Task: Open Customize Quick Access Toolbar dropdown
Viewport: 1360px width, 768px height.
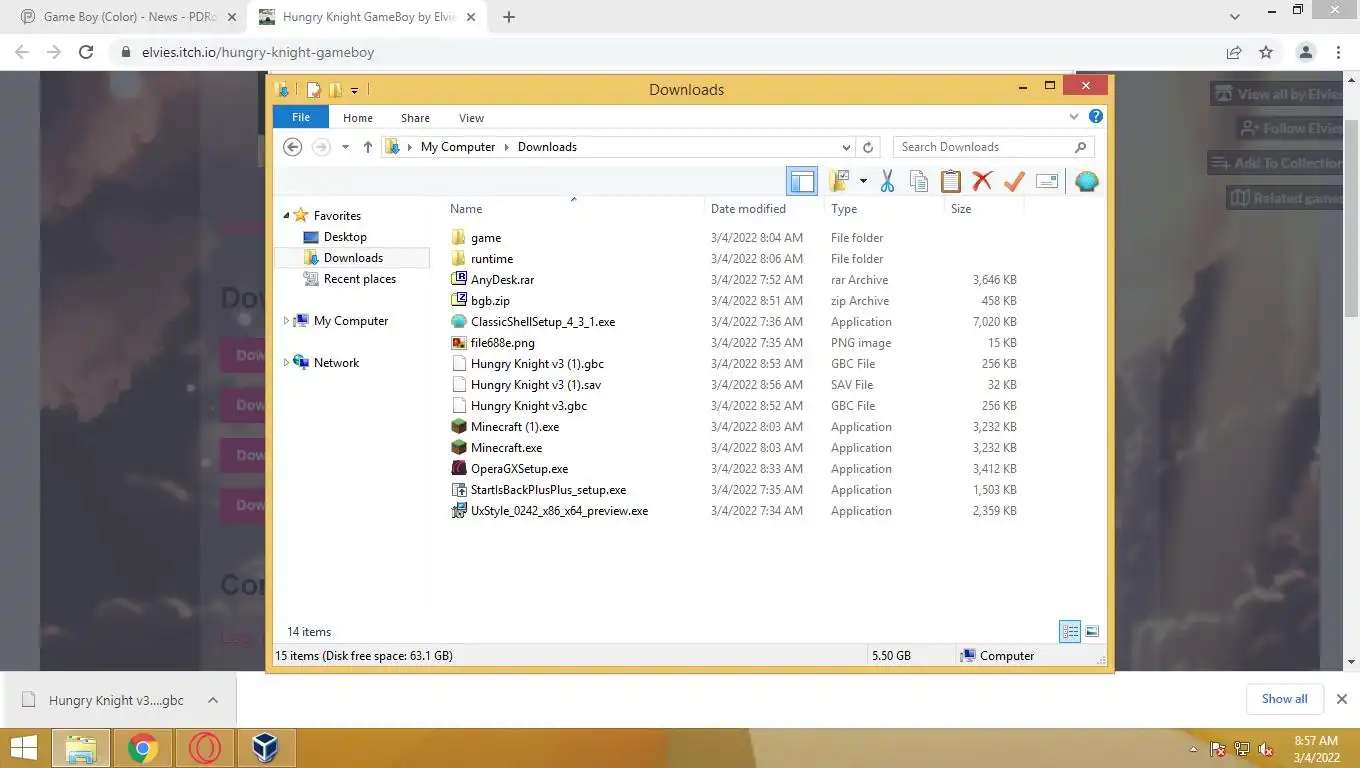Action: click(x=354, y=91)
